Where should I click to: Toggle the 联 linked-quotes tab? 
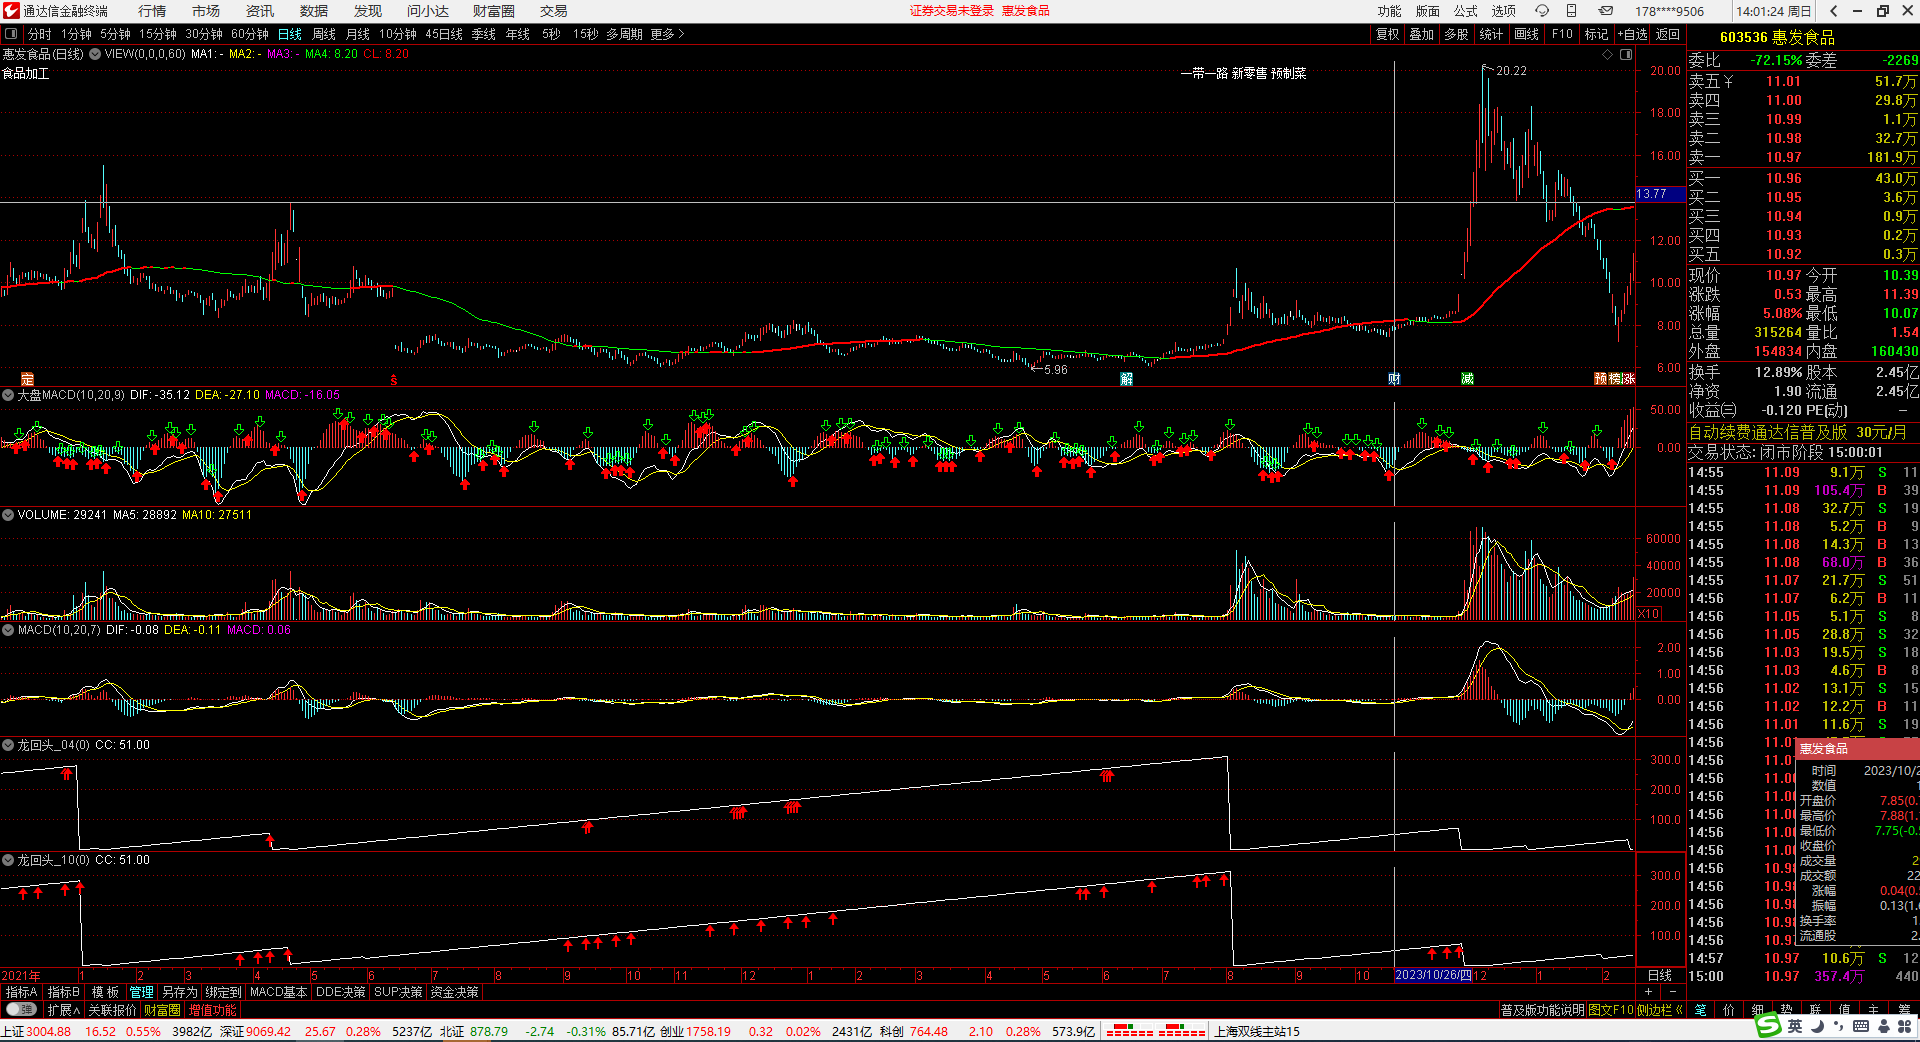click(1815, 1010)
